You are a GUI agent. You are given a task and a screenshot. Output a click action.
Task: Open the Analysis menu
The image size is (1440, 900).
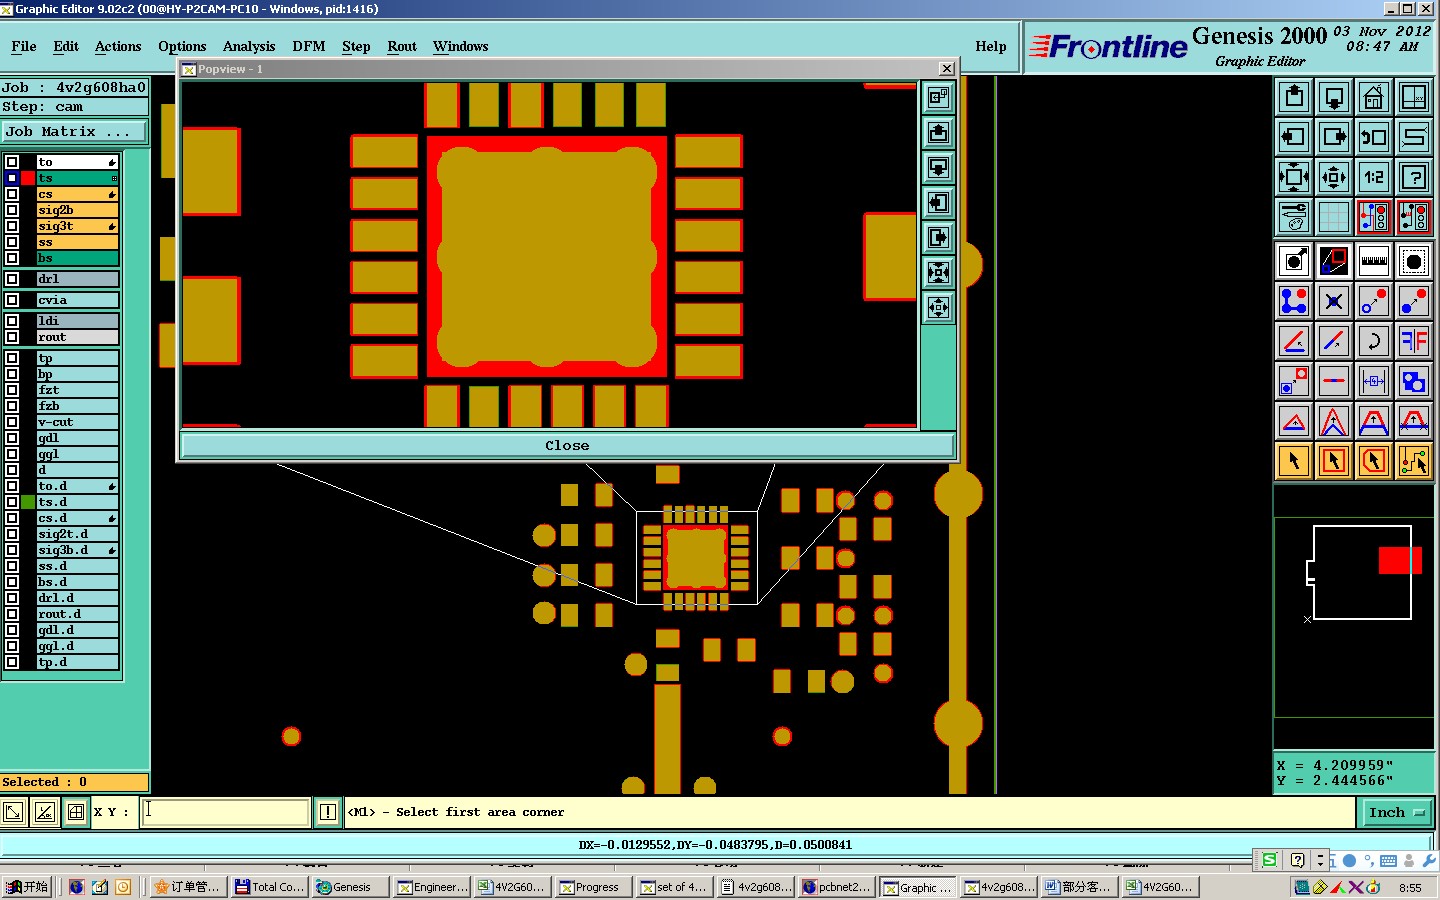click(x=249, y=46)
